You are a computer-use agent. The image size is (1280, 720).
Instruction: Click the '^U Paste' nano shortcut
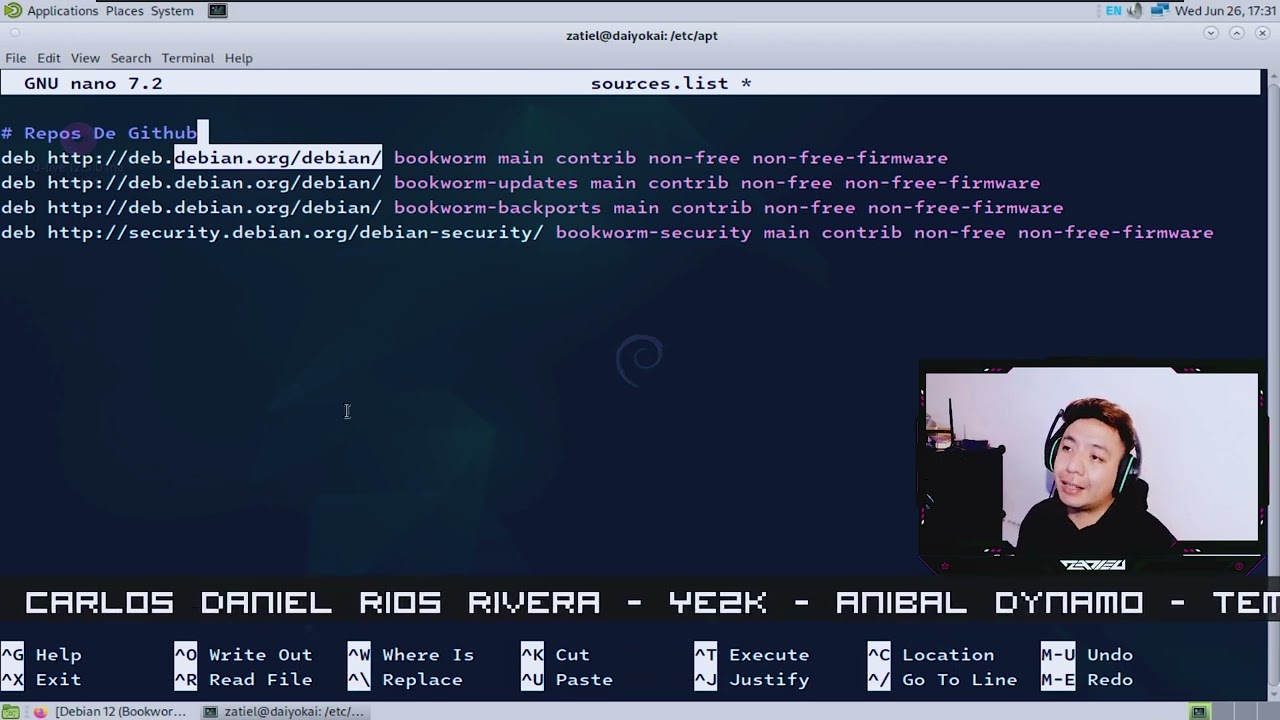point(567,680)
